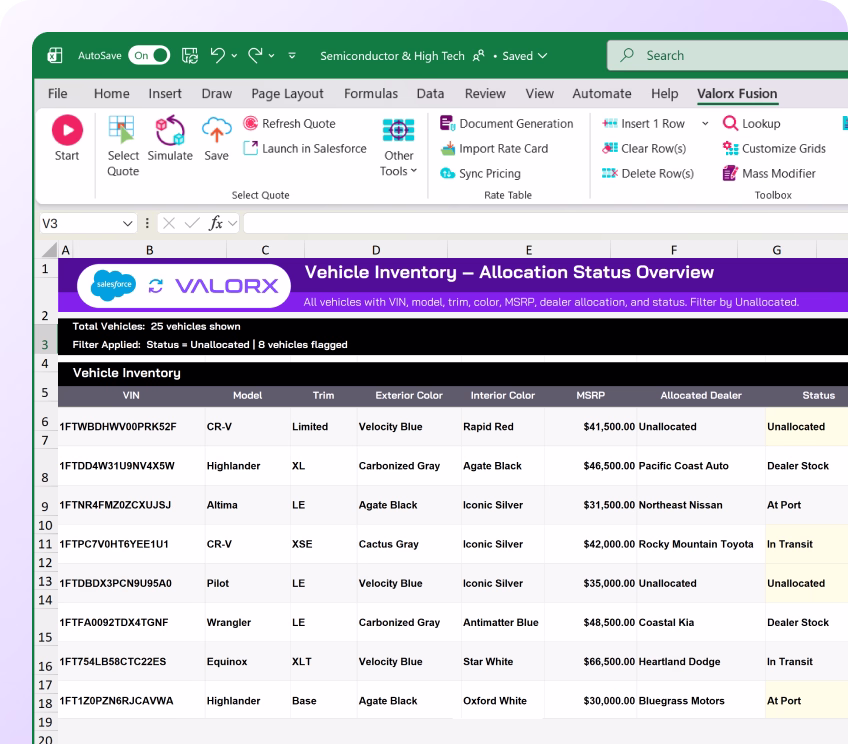Click the formula bar options dots
Viewport: 848px width, 744px height.
147,223
